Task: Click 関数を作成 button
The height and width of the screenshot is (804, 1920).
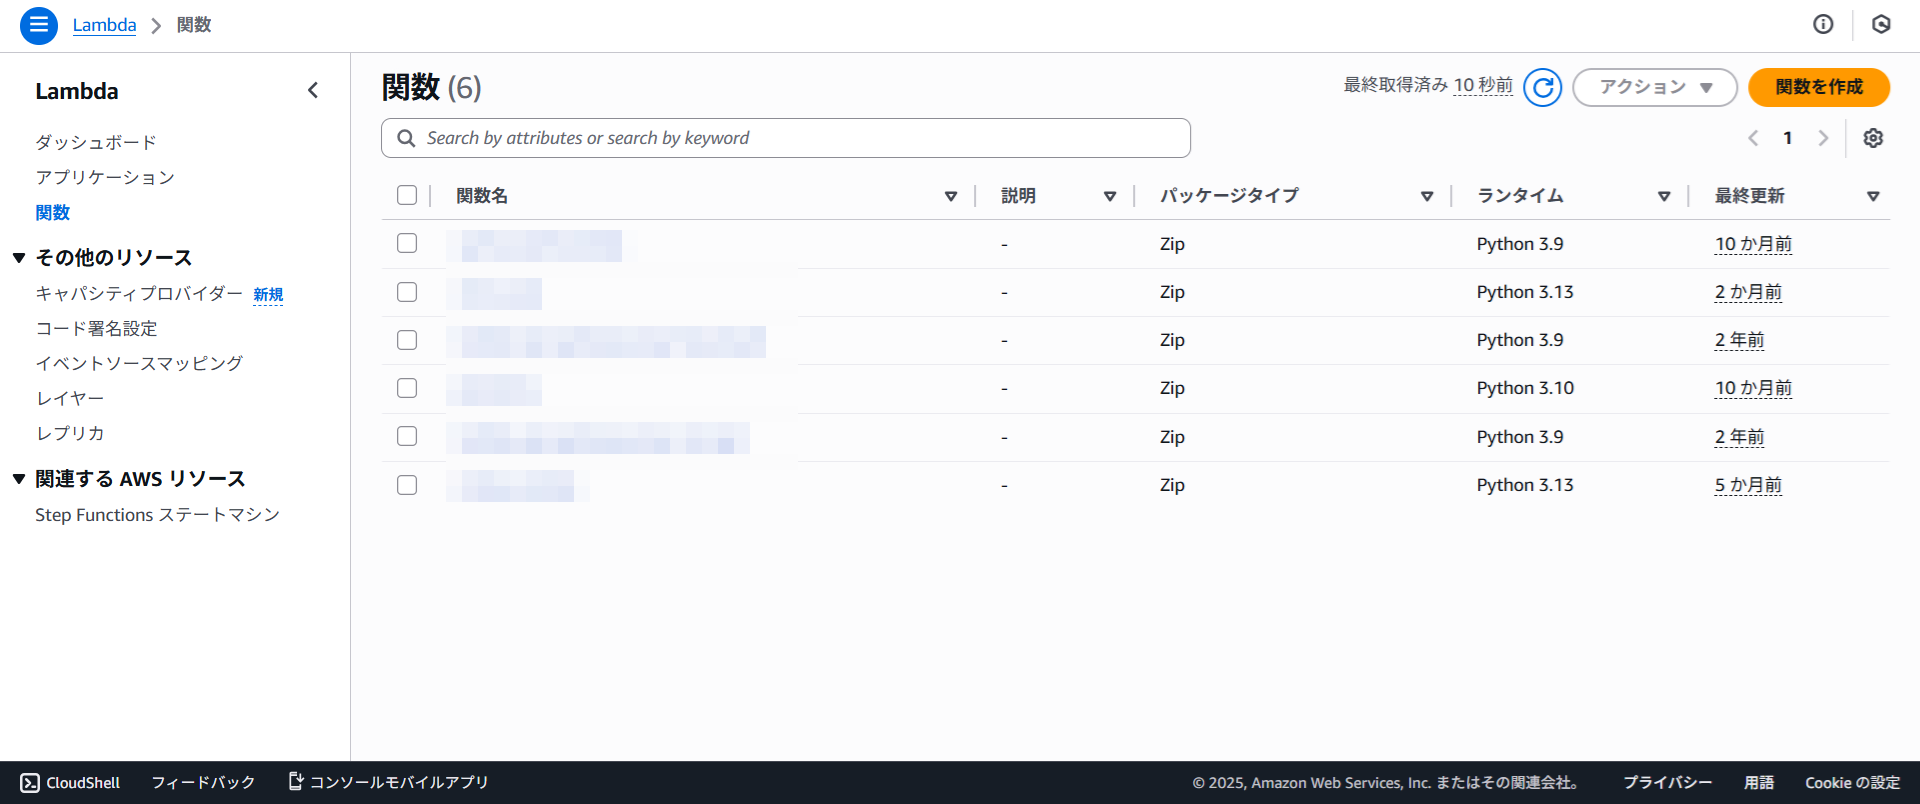Action: pos(1818,88)
